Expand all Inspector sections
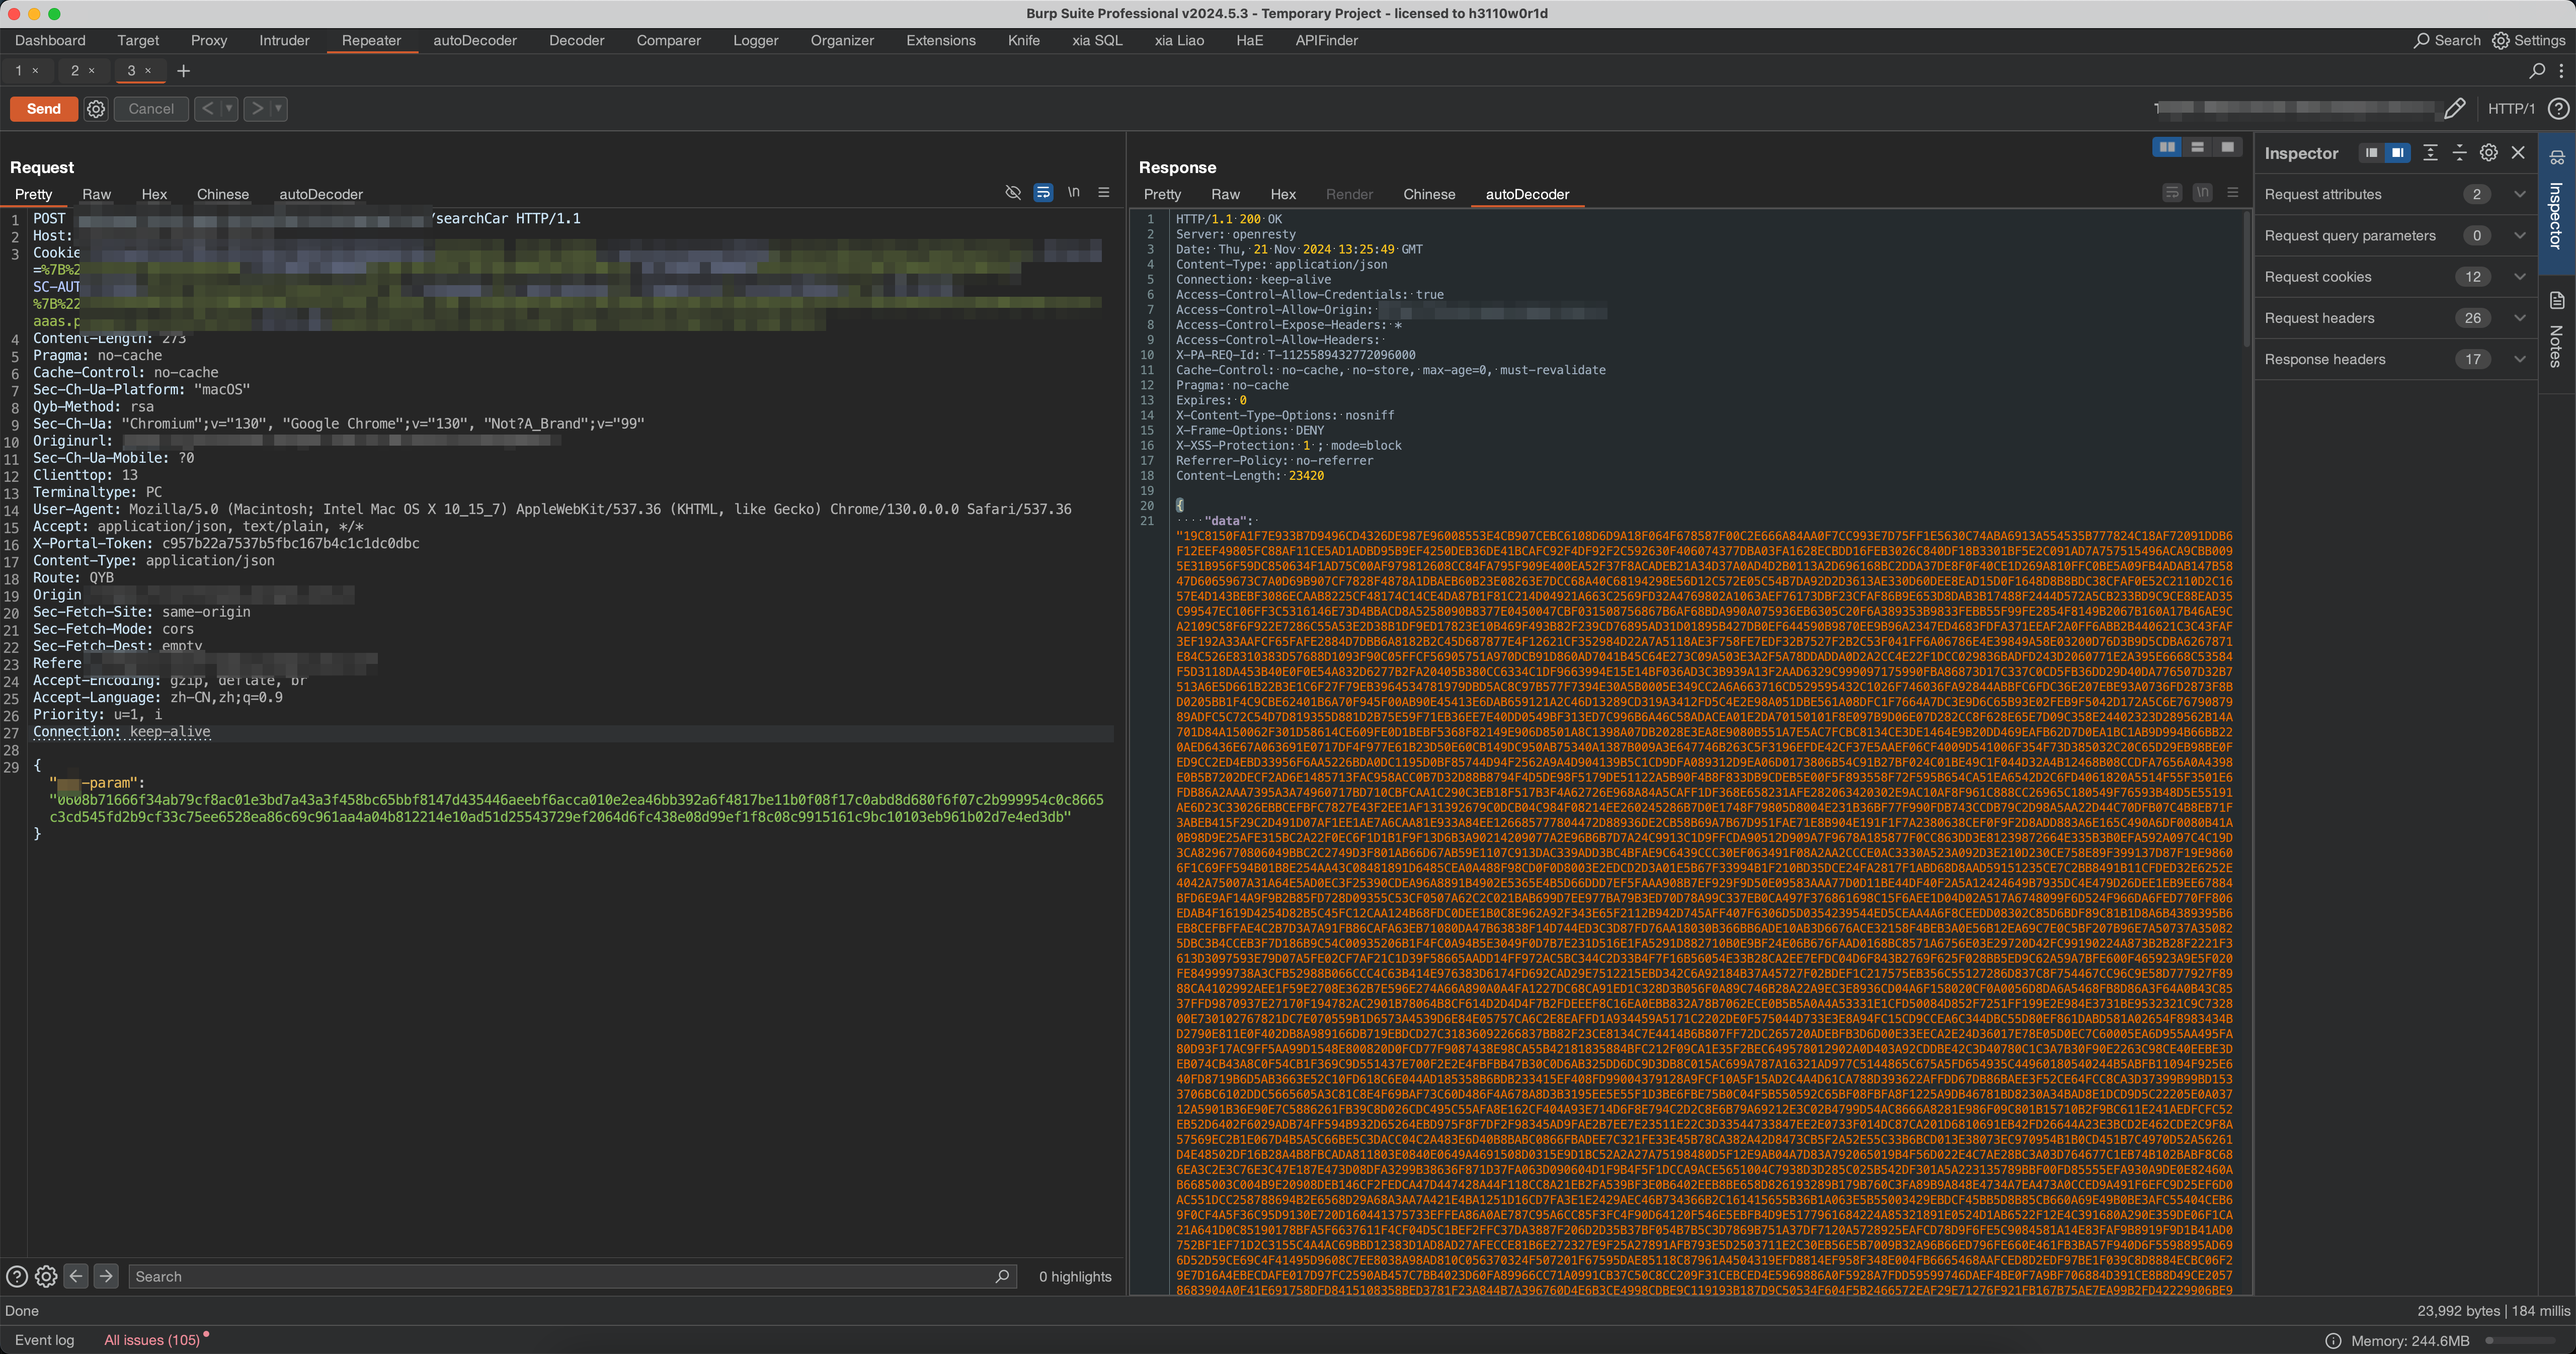The image size is (2576, 1354). 2430,153
